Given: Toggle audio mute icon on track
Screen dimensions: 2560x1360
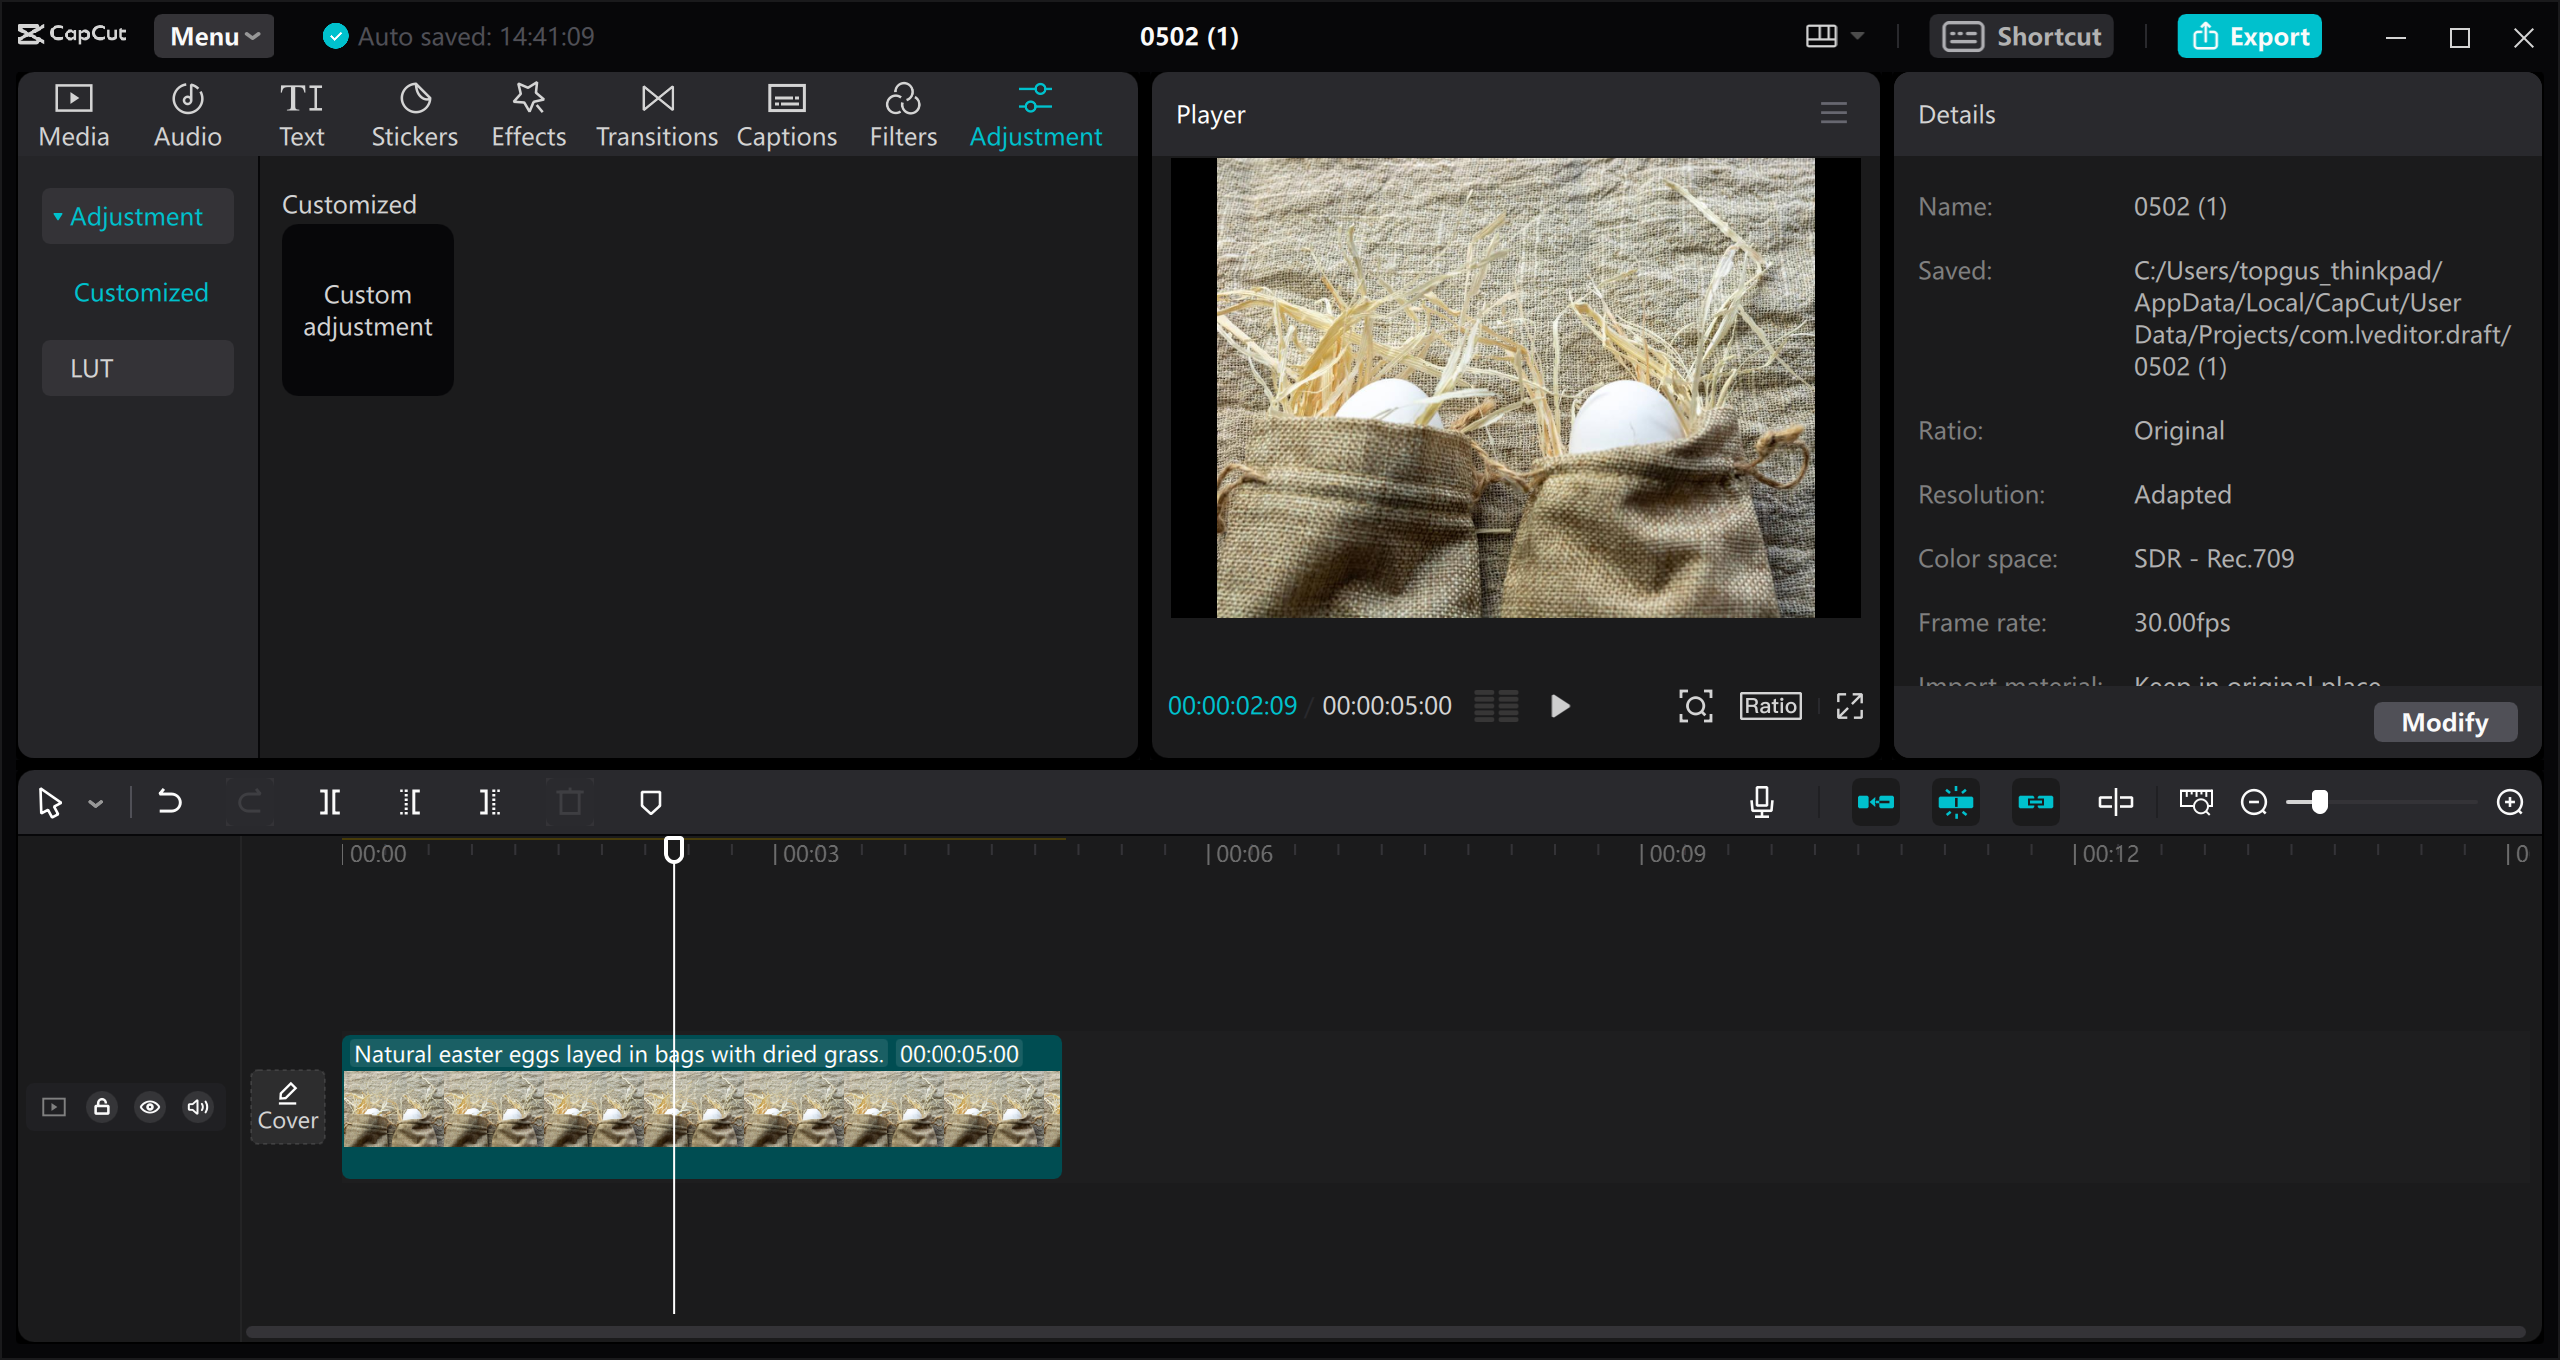Looking at the screenshot, I should coord(198,1106).
